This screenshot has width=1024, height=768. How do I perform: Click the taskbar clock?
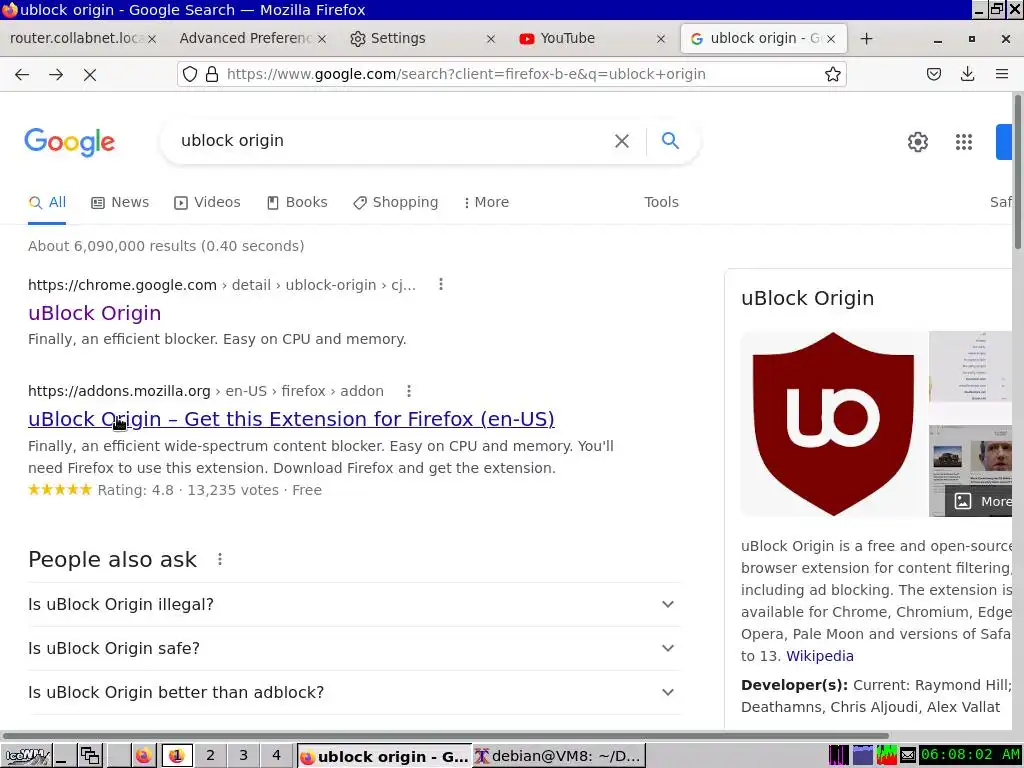pyautogui.click(x=970, y=756)
